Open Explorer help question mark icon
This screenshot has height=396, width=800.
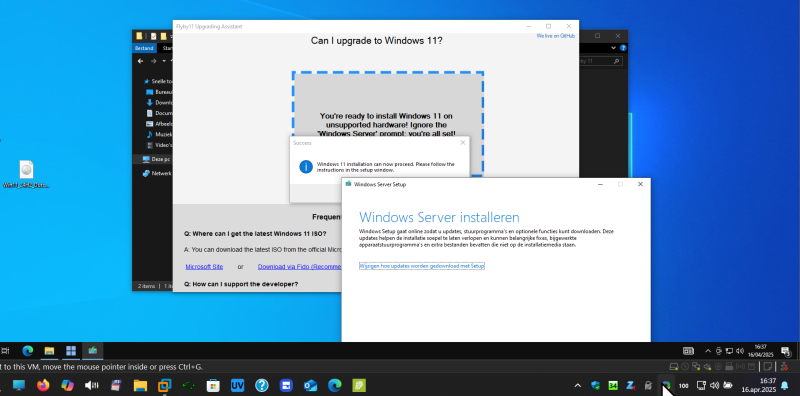coord(623,48)
